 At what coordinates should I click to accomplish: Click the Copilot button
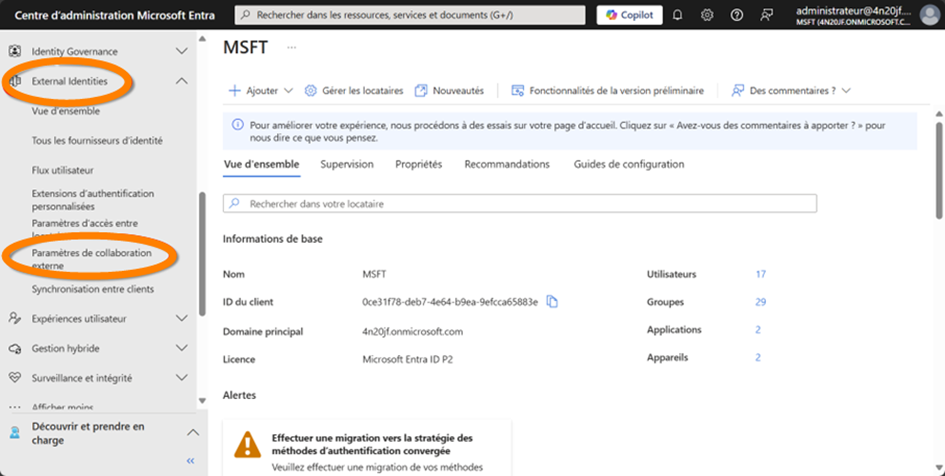tap(630, 15)
